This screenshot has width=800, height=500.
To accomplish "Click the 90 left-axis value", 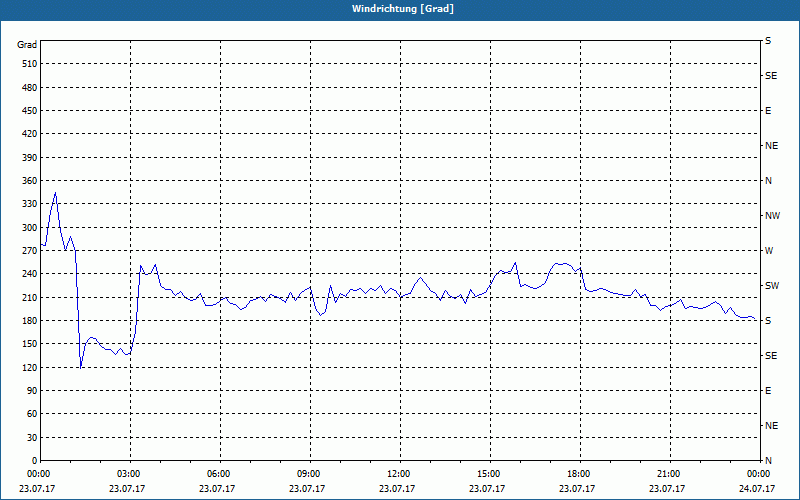I will [32, 390].
